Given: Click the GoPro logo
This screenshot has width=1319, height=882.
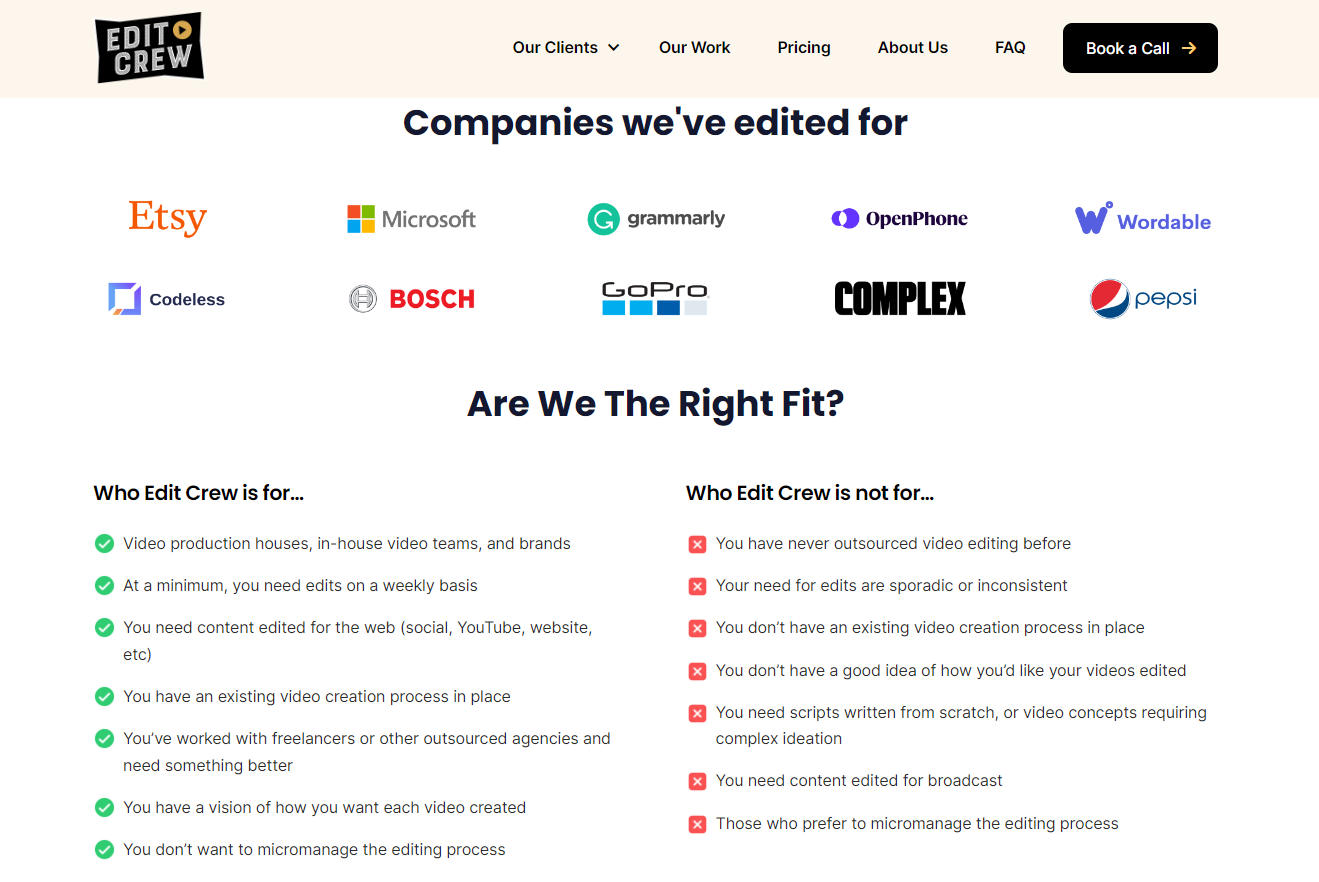Looking at the screenshot, I should (655, 298).
